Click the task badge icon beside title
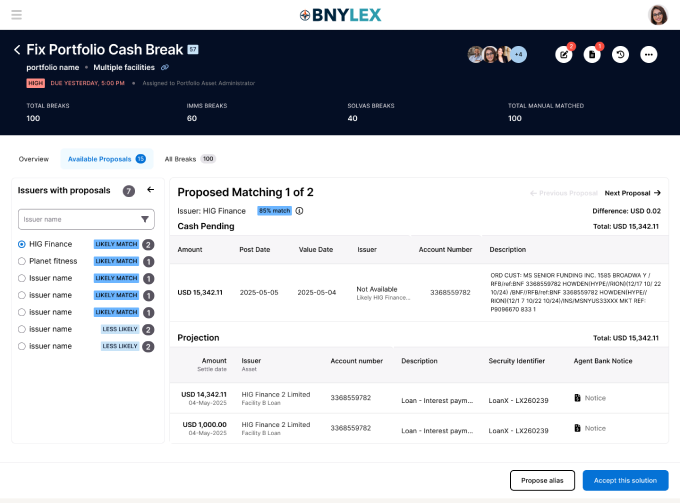The height and width of the screenshot is (503, 680). point(193,49)
